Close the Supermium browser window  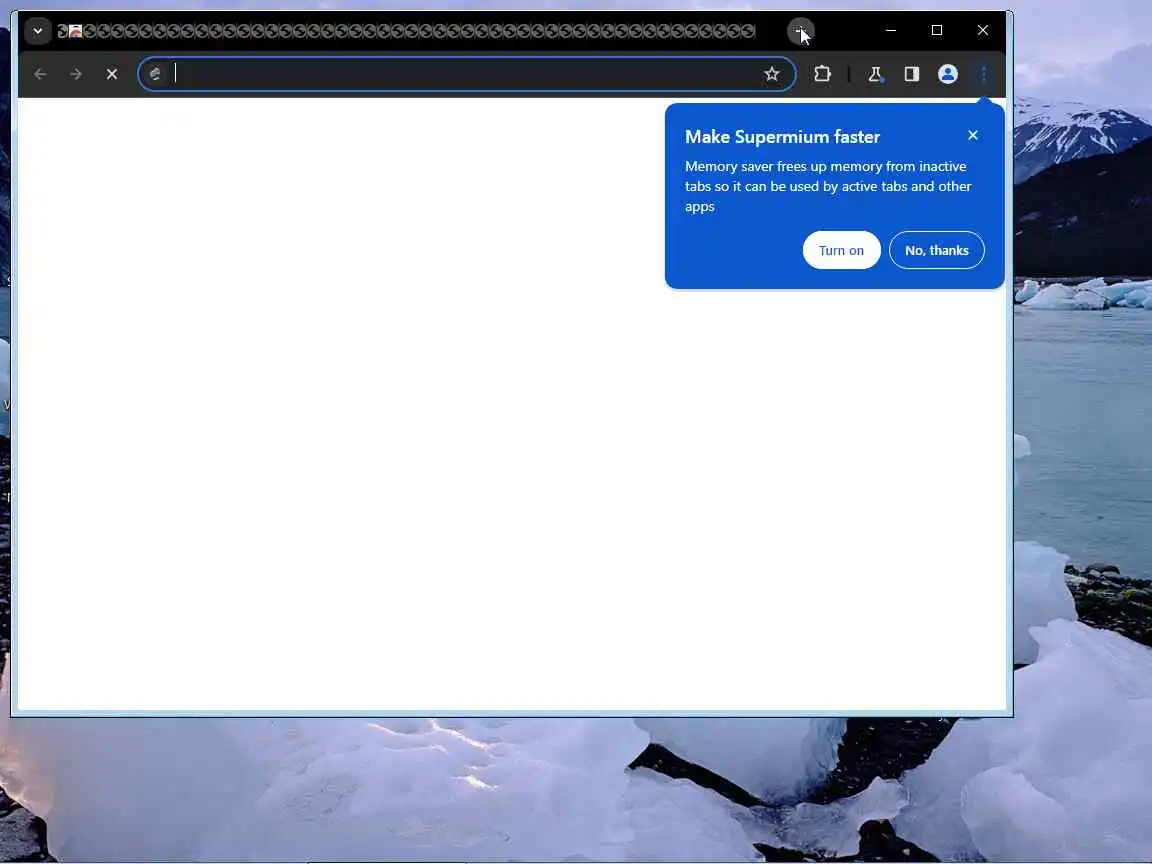[983, 30]
